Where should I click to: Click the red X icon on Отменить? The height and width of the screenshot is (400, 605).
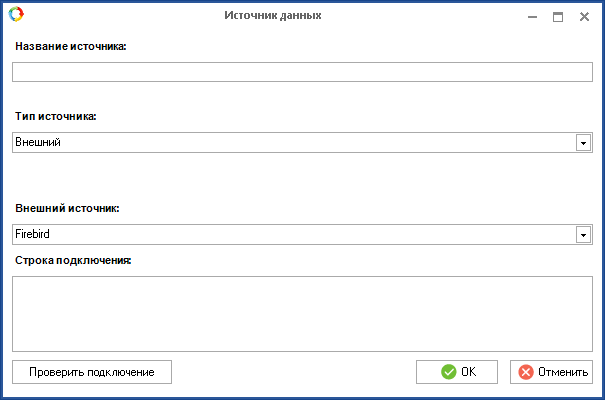click(526, 372)
